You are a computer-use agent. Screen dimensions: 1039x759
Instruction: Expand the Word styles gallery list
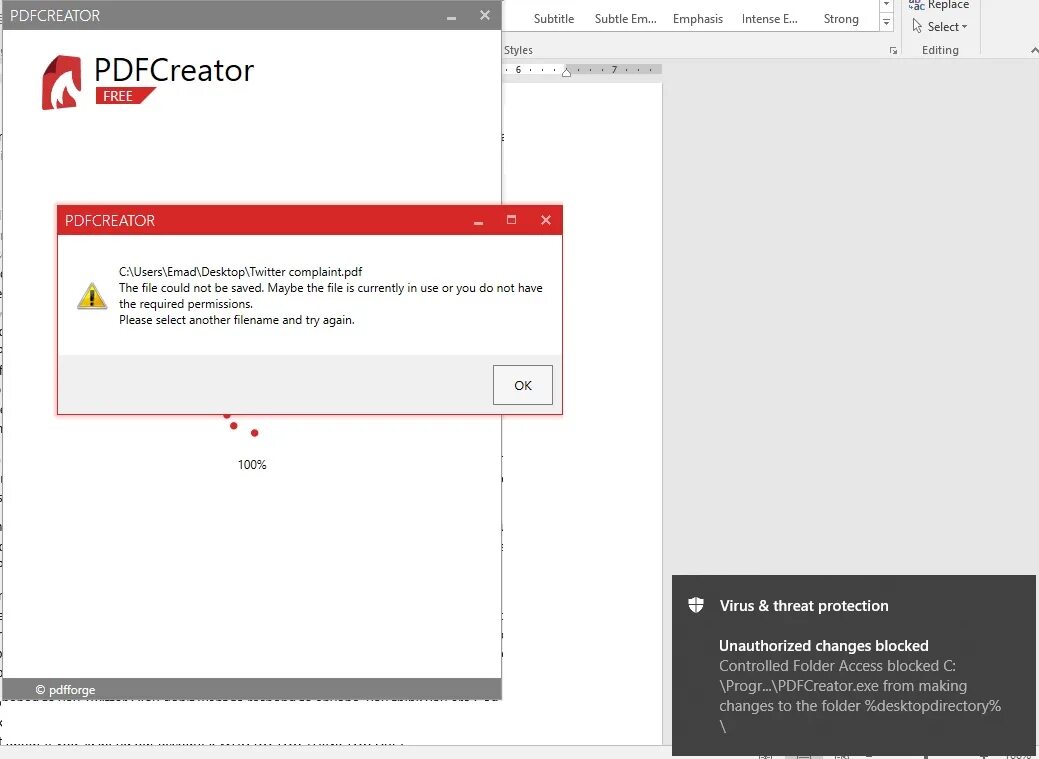pyautogui.click(x=887, y=22)
